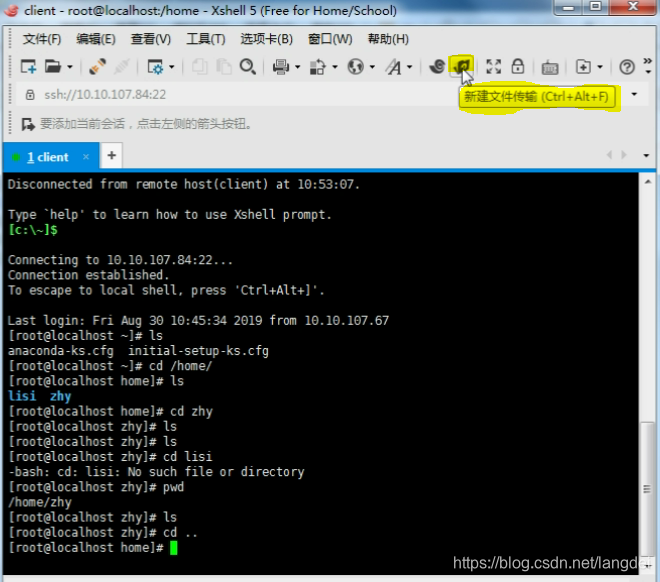Click the Paste icon
The height and width of the screenshot is (582, 660).
tap(224, 66)
